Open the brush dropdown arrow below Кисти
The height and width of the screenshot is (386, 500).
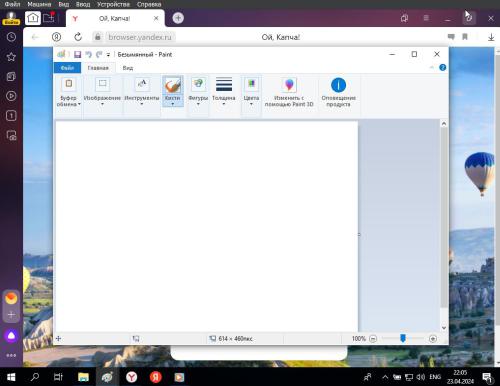click(x=173, y=104)
